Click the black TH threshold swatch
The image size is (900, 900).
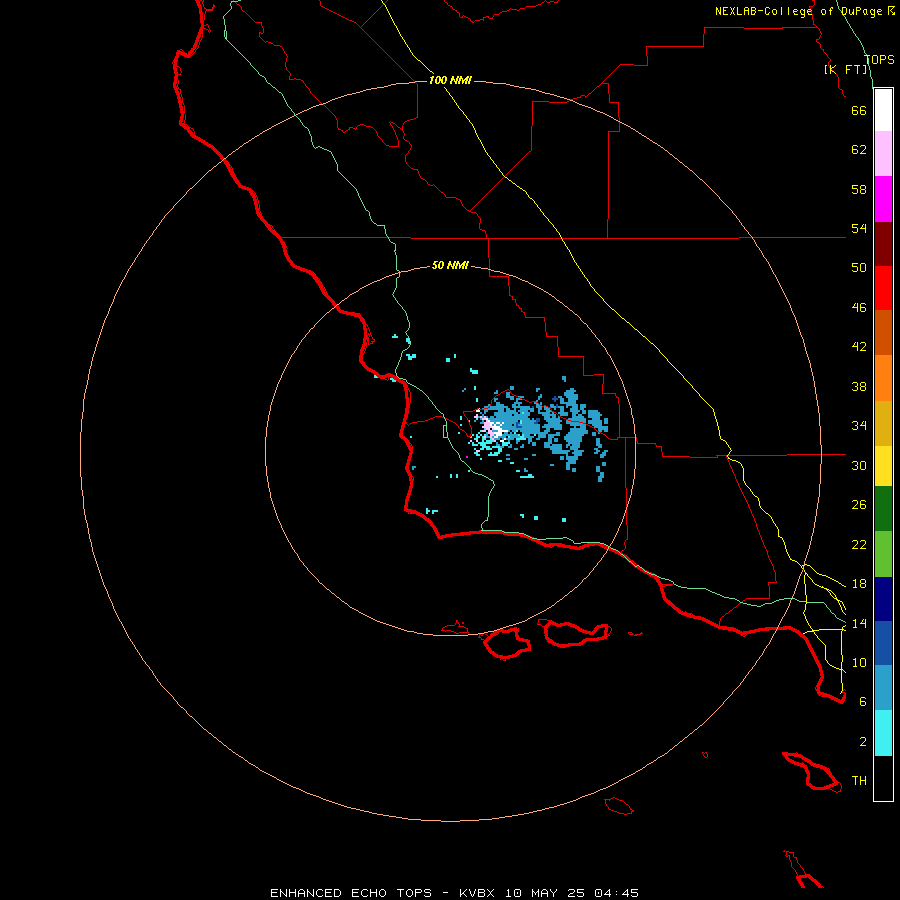click(x=883, y=778)
